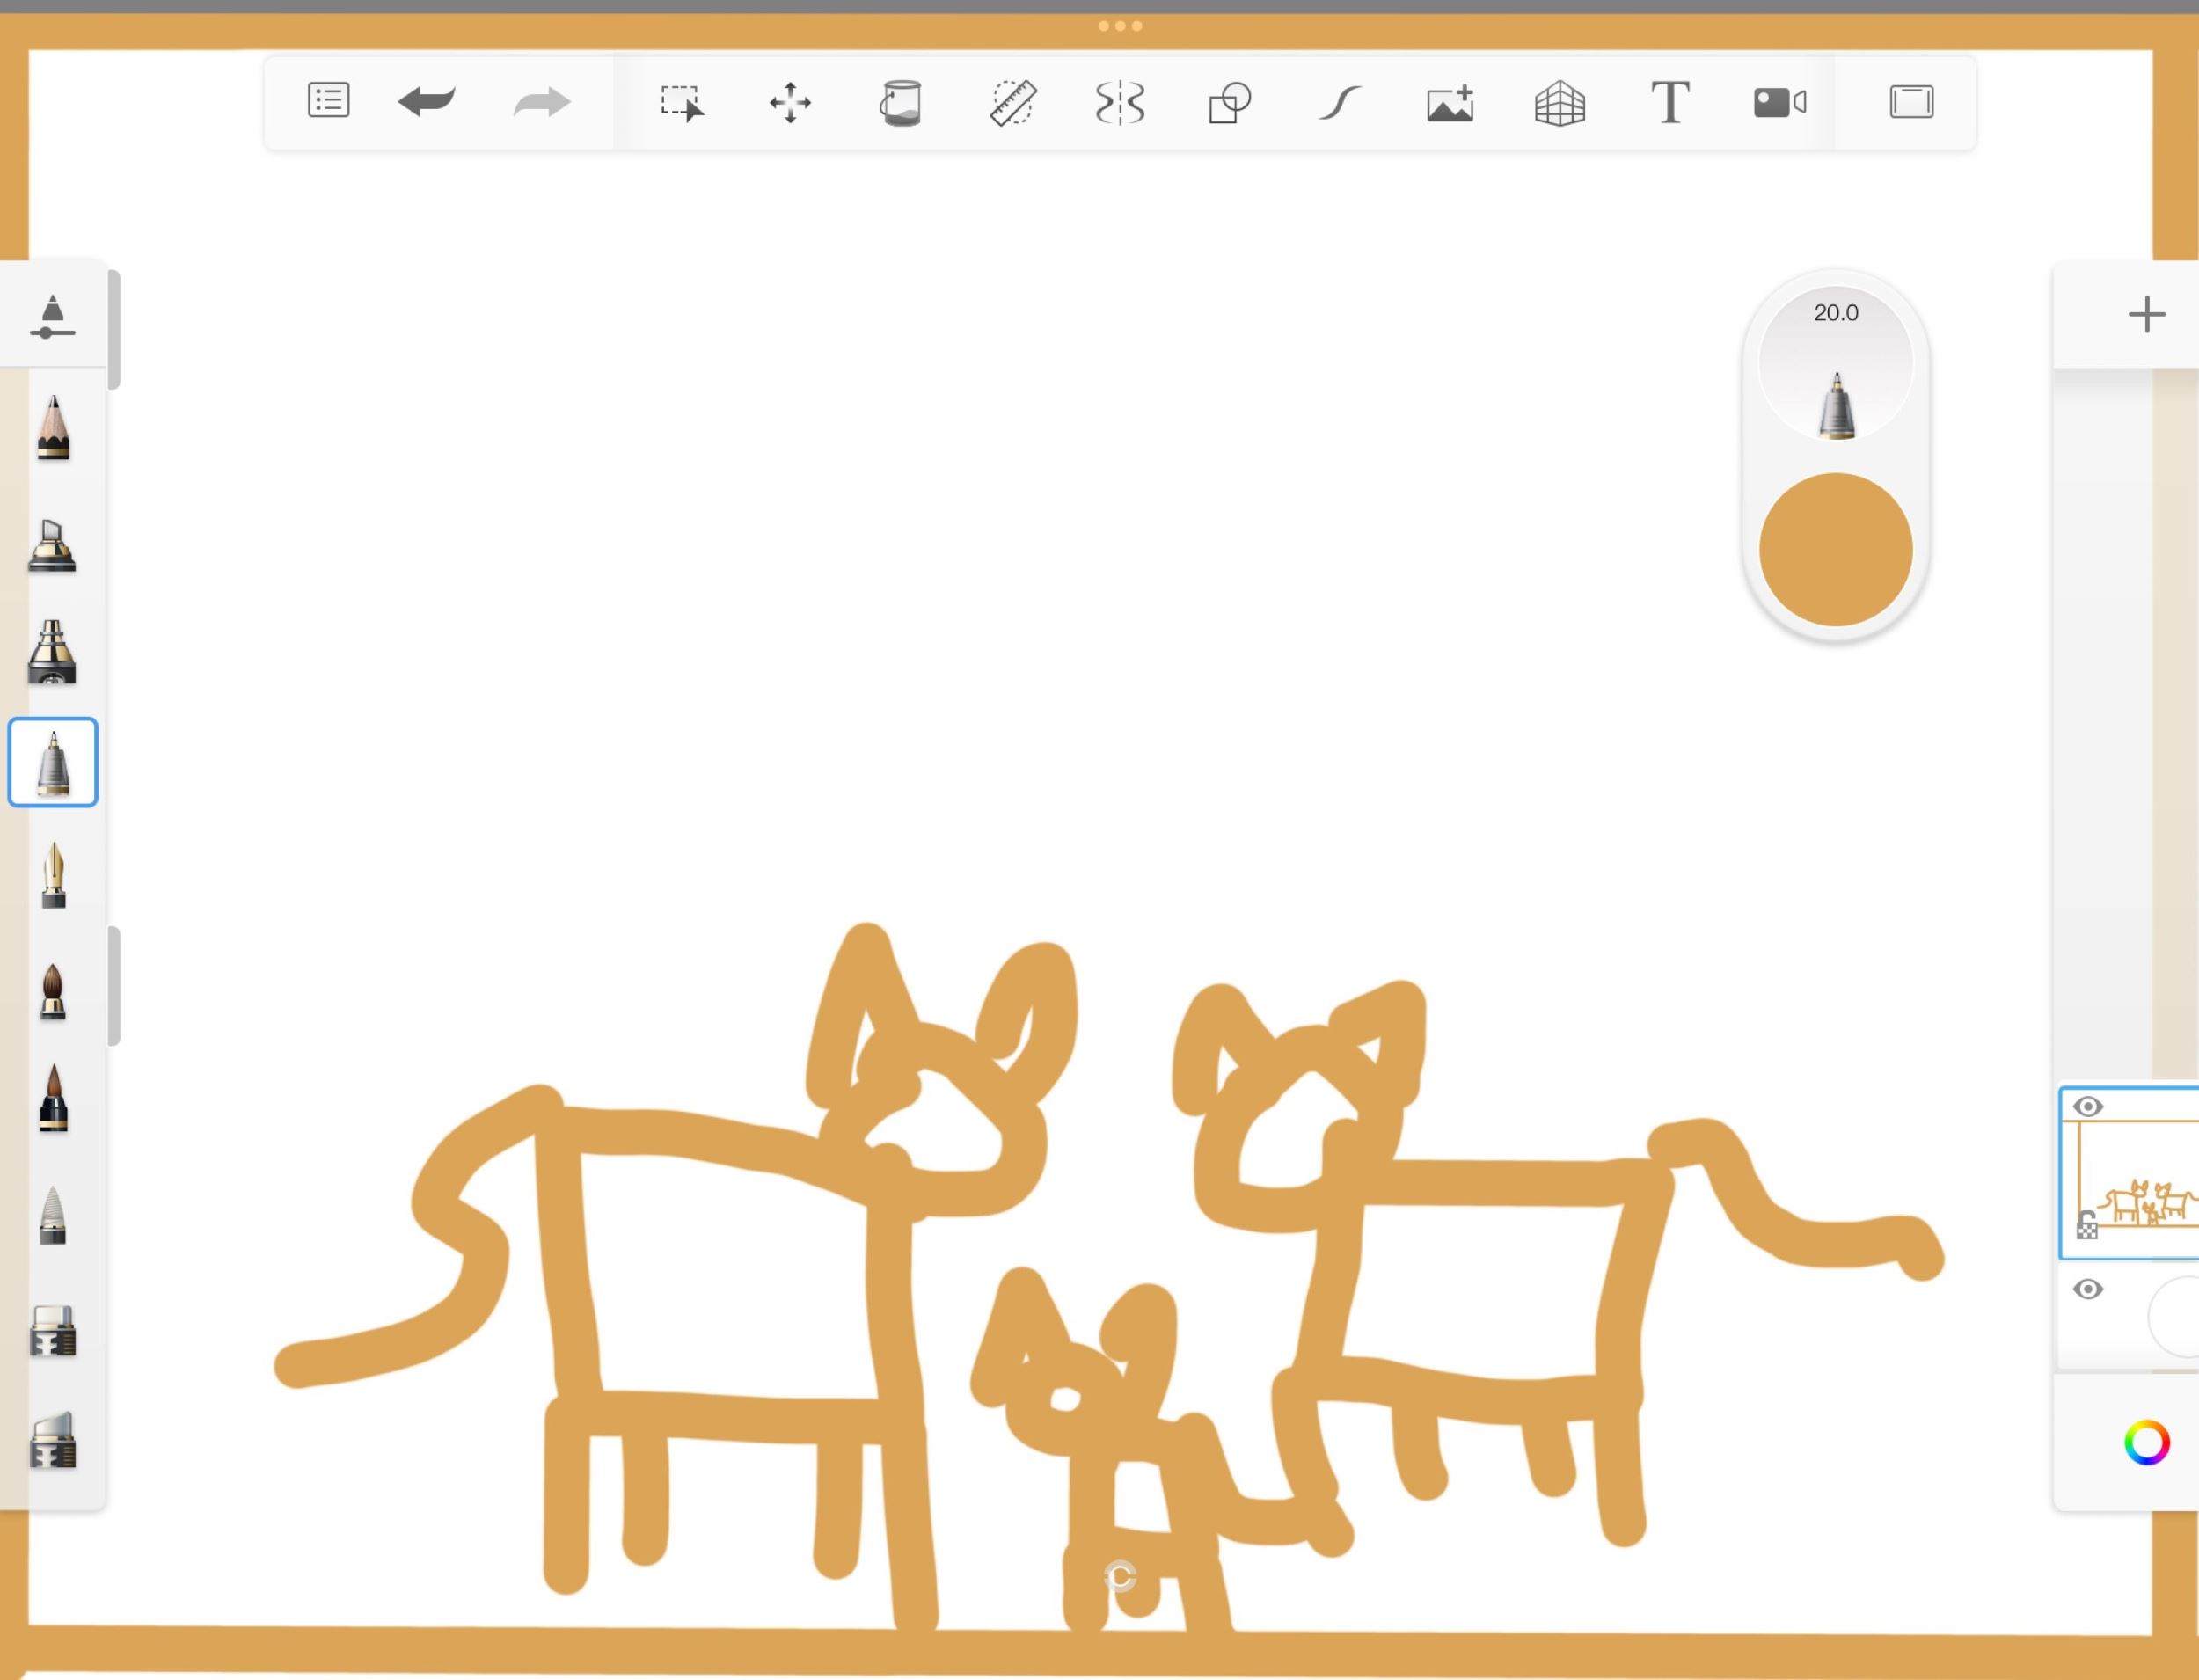
Task: Enable the Symmetry tool
Action: [x=1120, y=102]
